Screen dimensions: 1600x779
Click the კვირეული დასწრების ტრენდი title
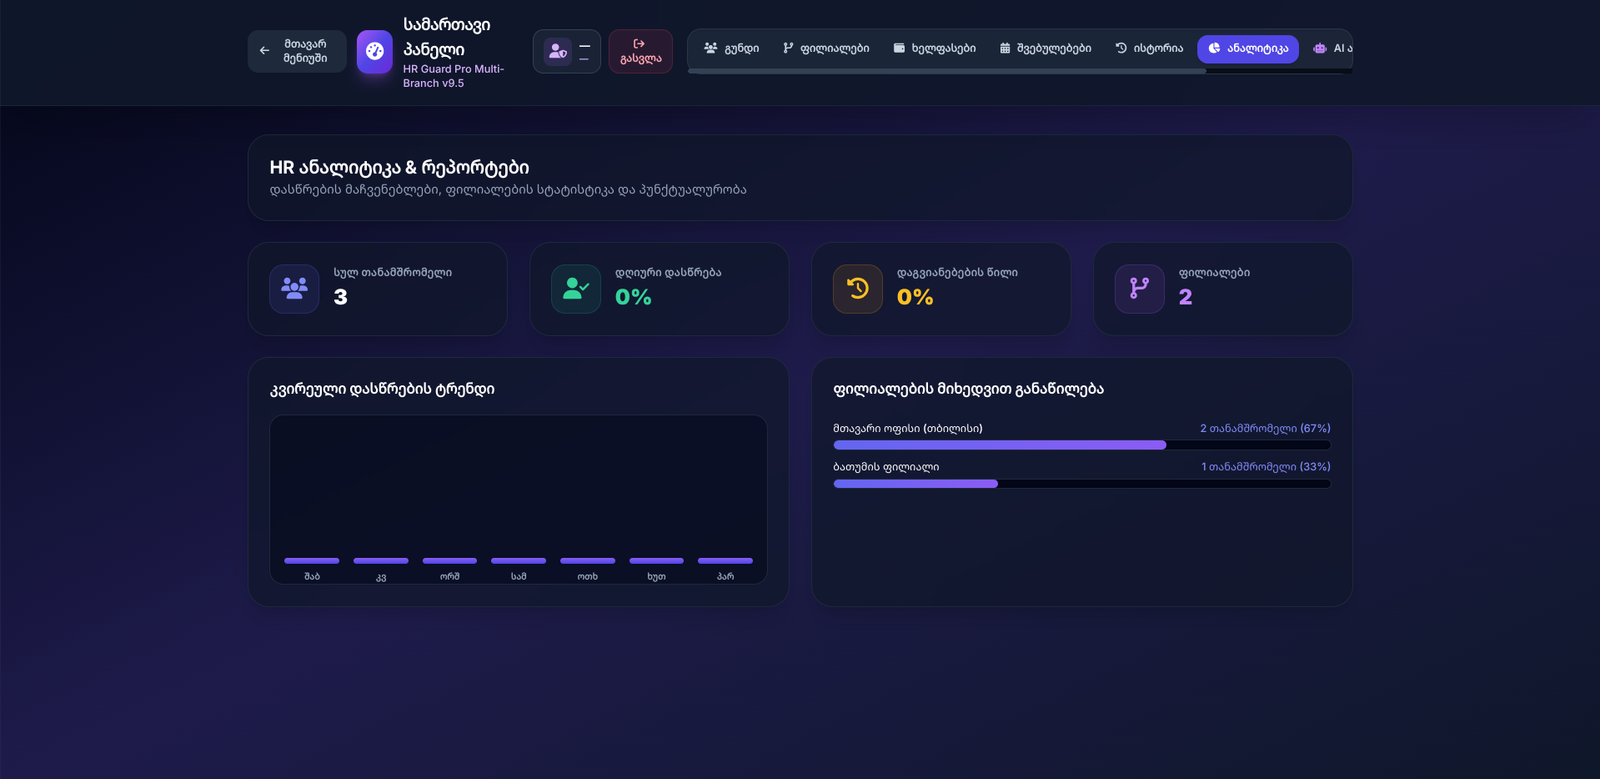382,389
